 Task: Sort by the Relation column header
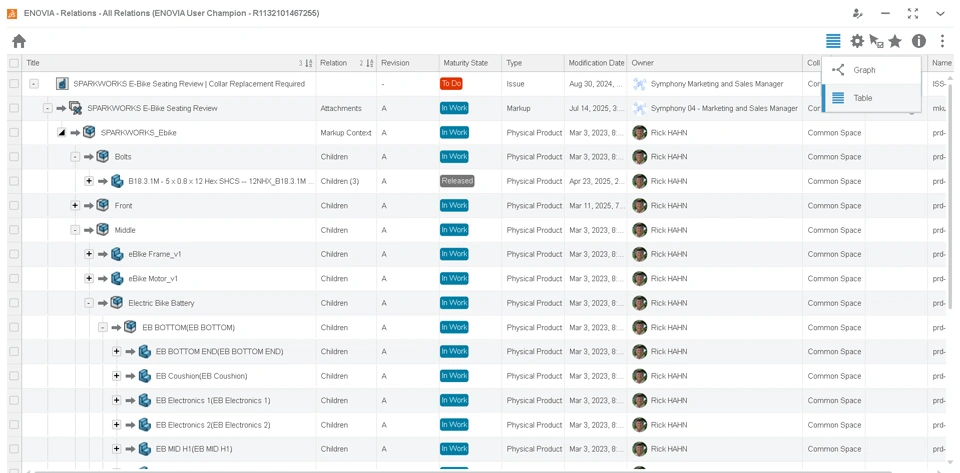pyautogui.click(x=347, y=63)
